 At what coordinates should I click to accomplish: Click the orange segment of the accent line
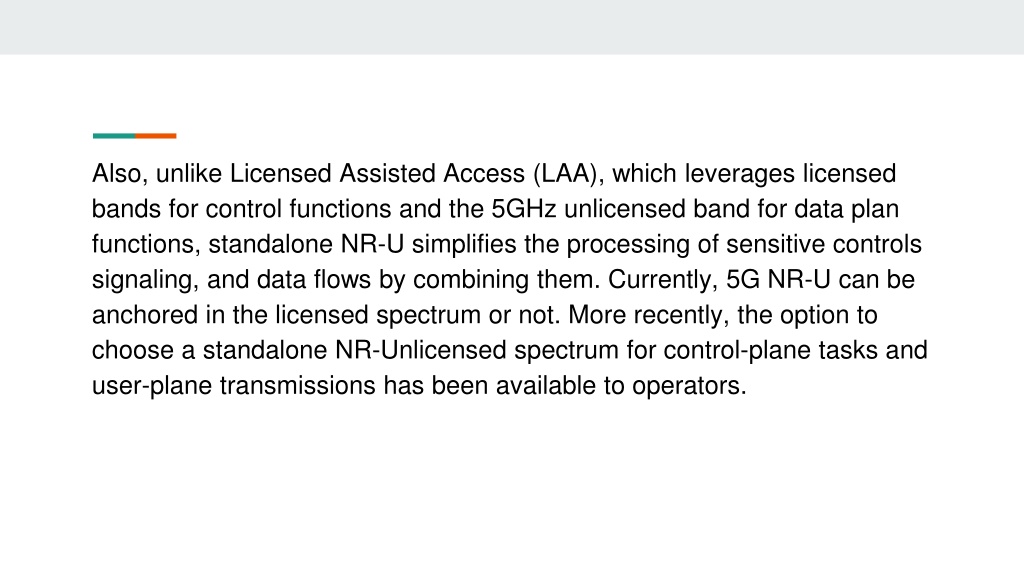pyautogui.click(x=155, y=136)
